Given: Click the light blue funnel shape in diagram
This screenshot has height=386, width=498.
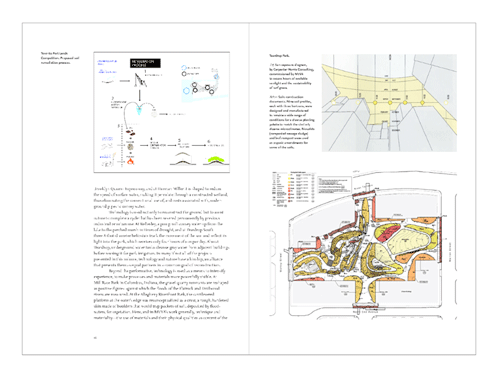Looking at the screenshot, I should [x=139, y=110].
